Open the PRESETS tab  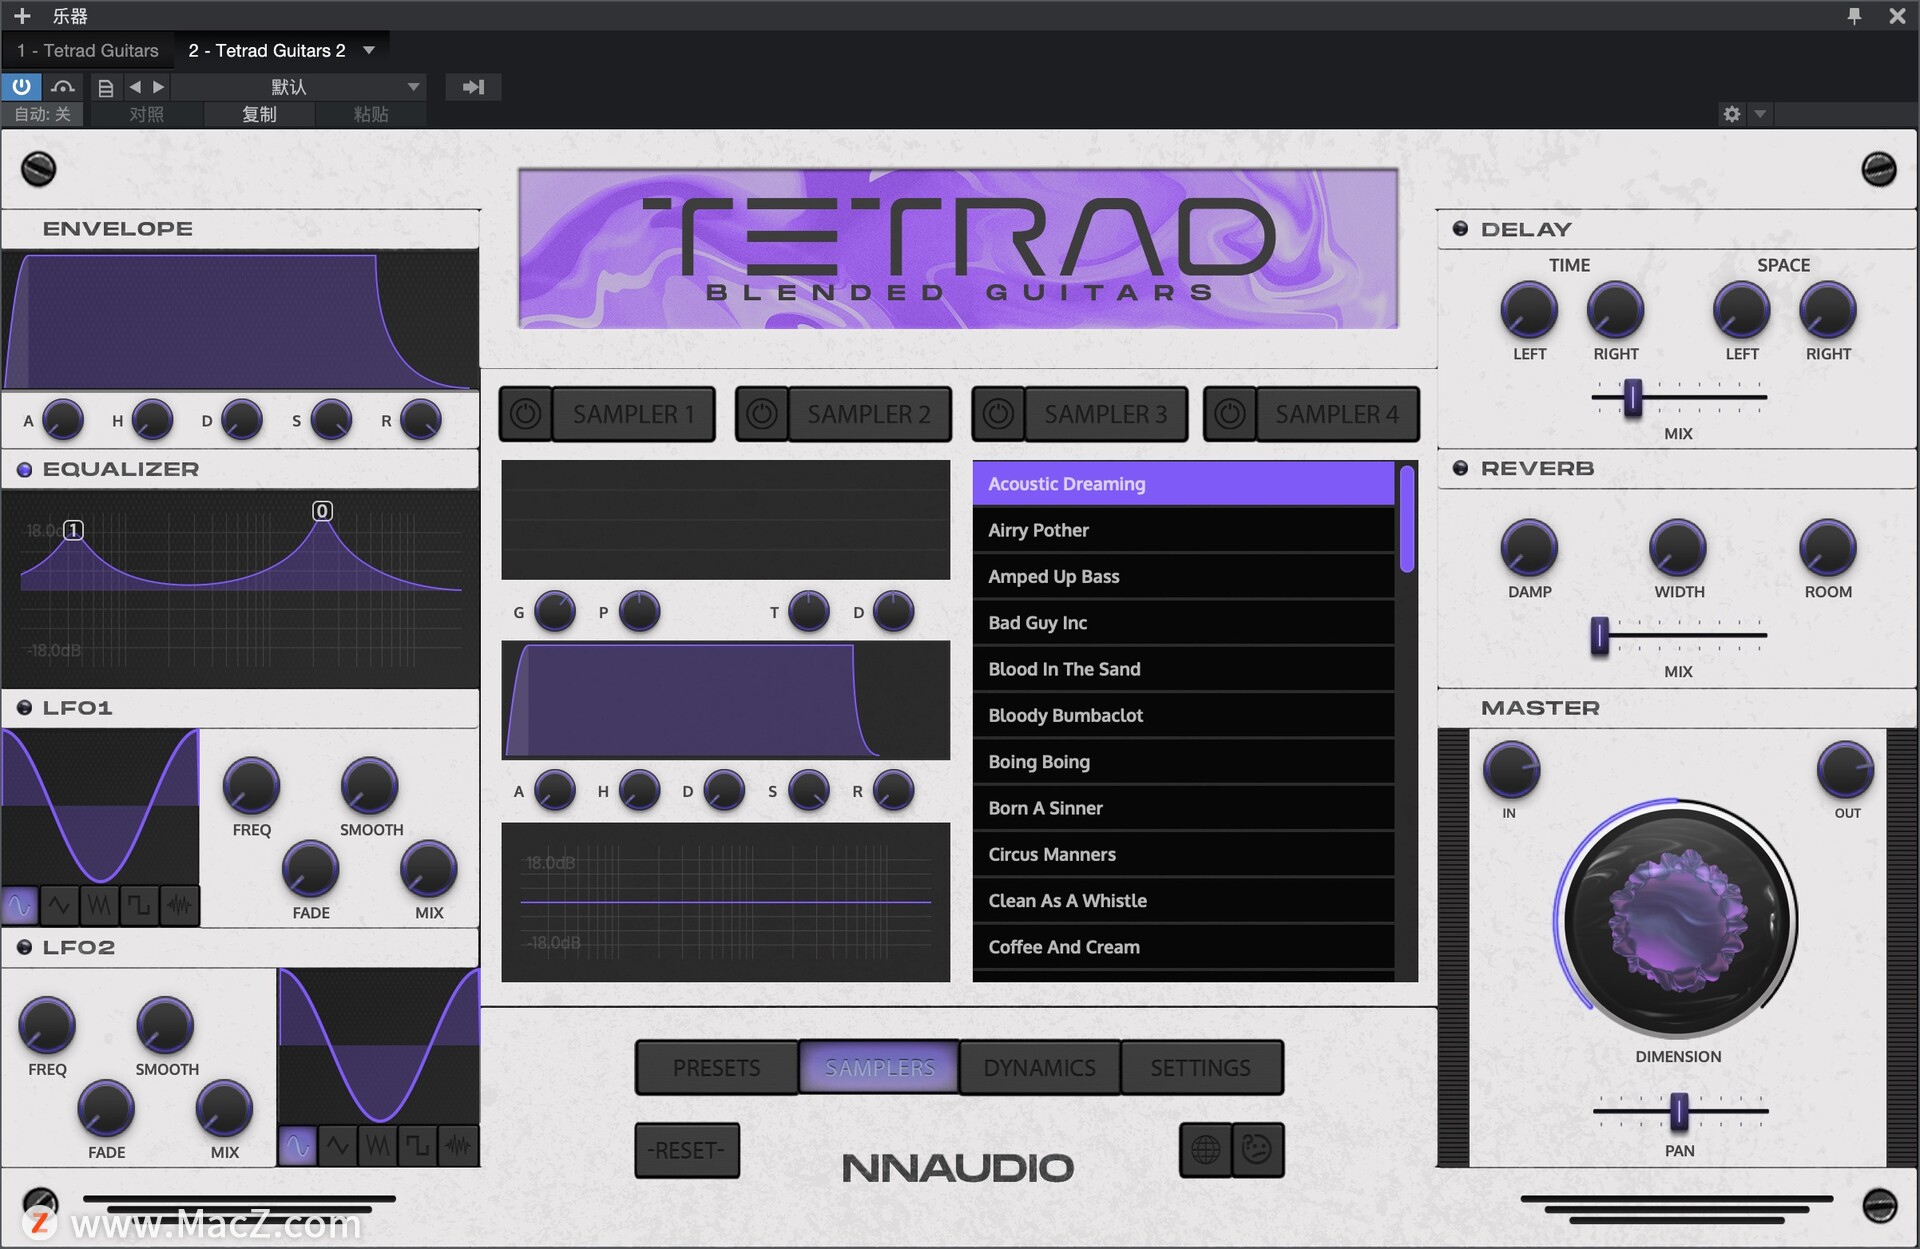[x=717, y=1068]
